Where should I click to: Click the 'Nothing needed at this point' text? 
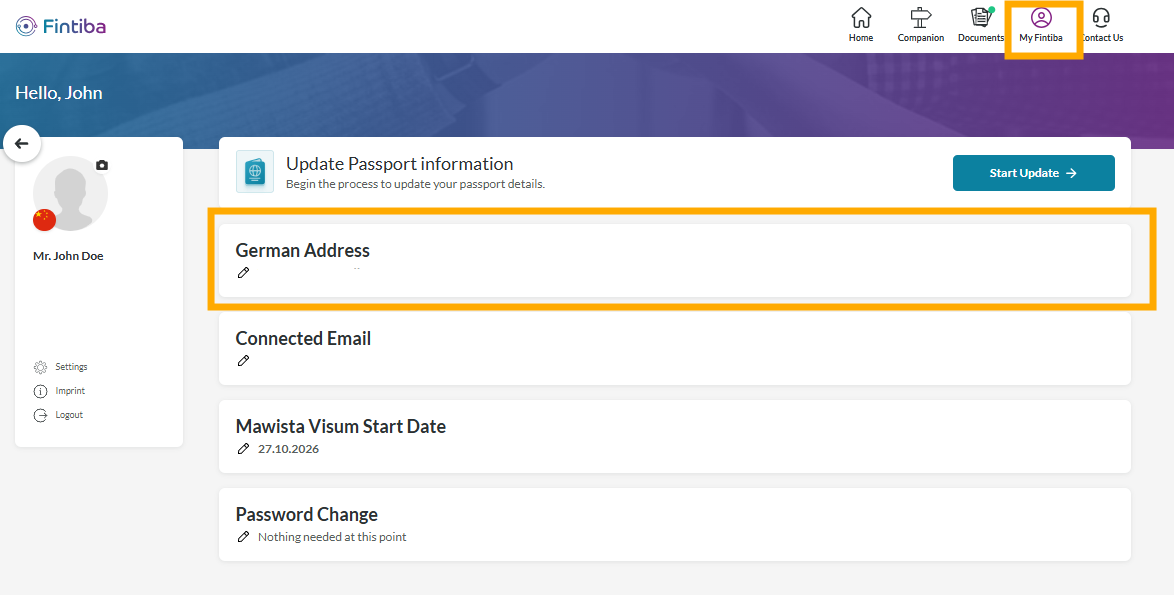tap(332, 537)
